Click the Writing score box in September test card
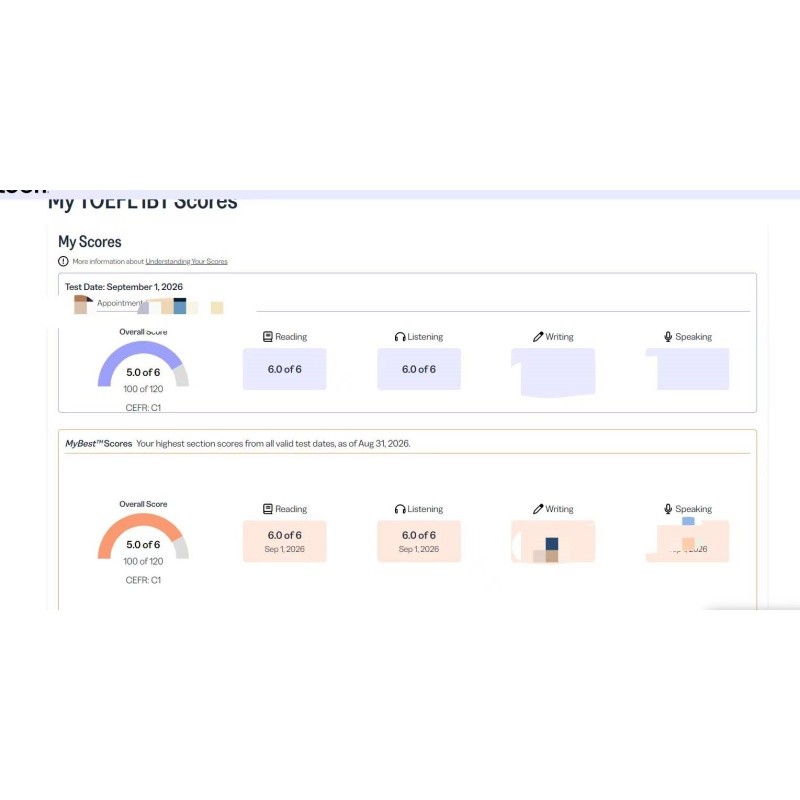 pos(553,371)
